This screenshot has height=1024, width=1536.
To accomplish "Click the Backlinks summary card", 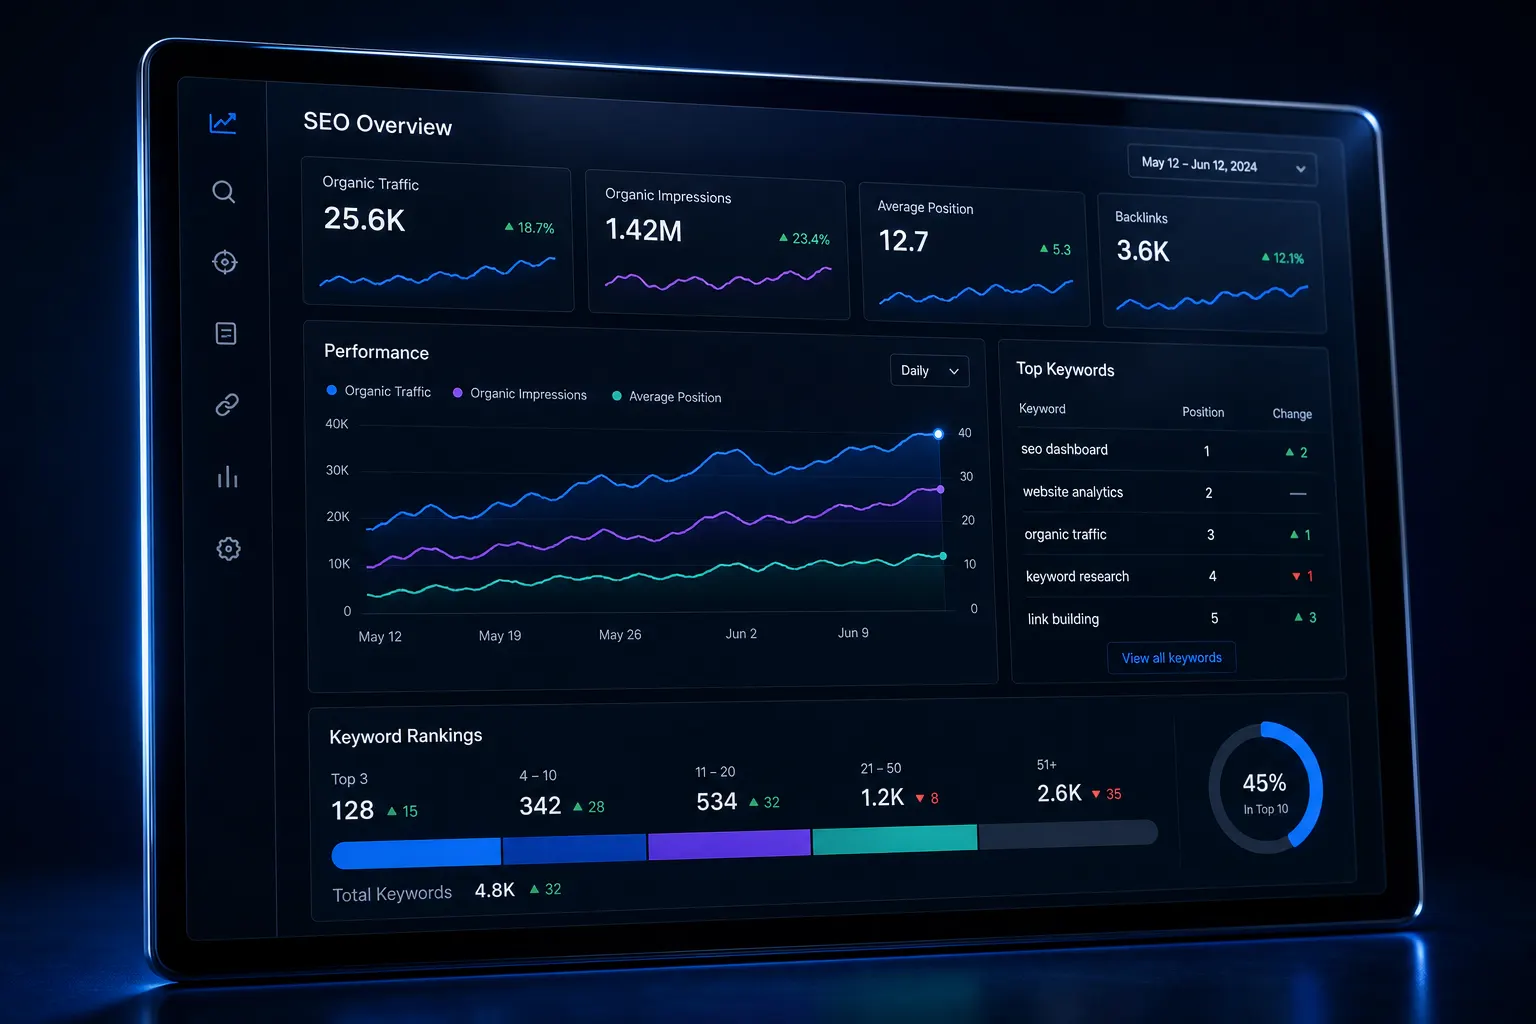I will pyautogui.click(x=1212, y=264).
